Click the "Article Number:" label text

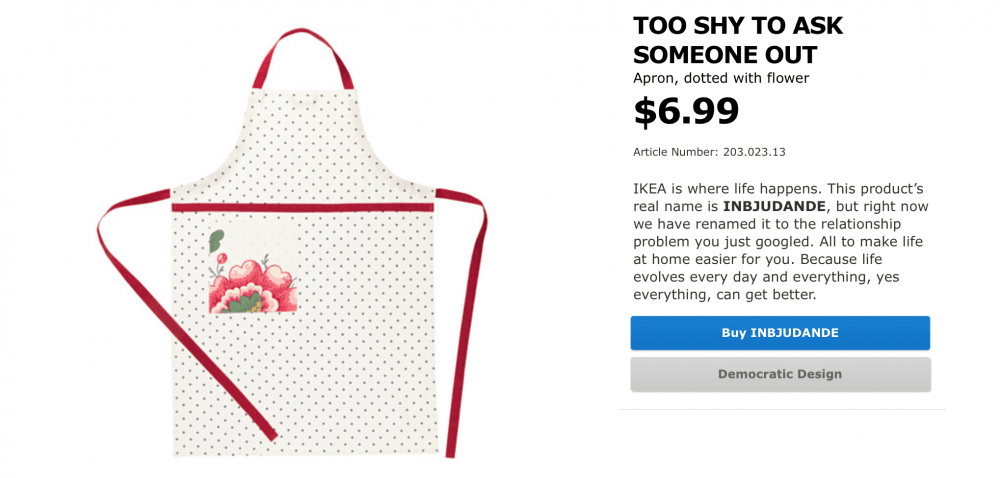point(675,152)
